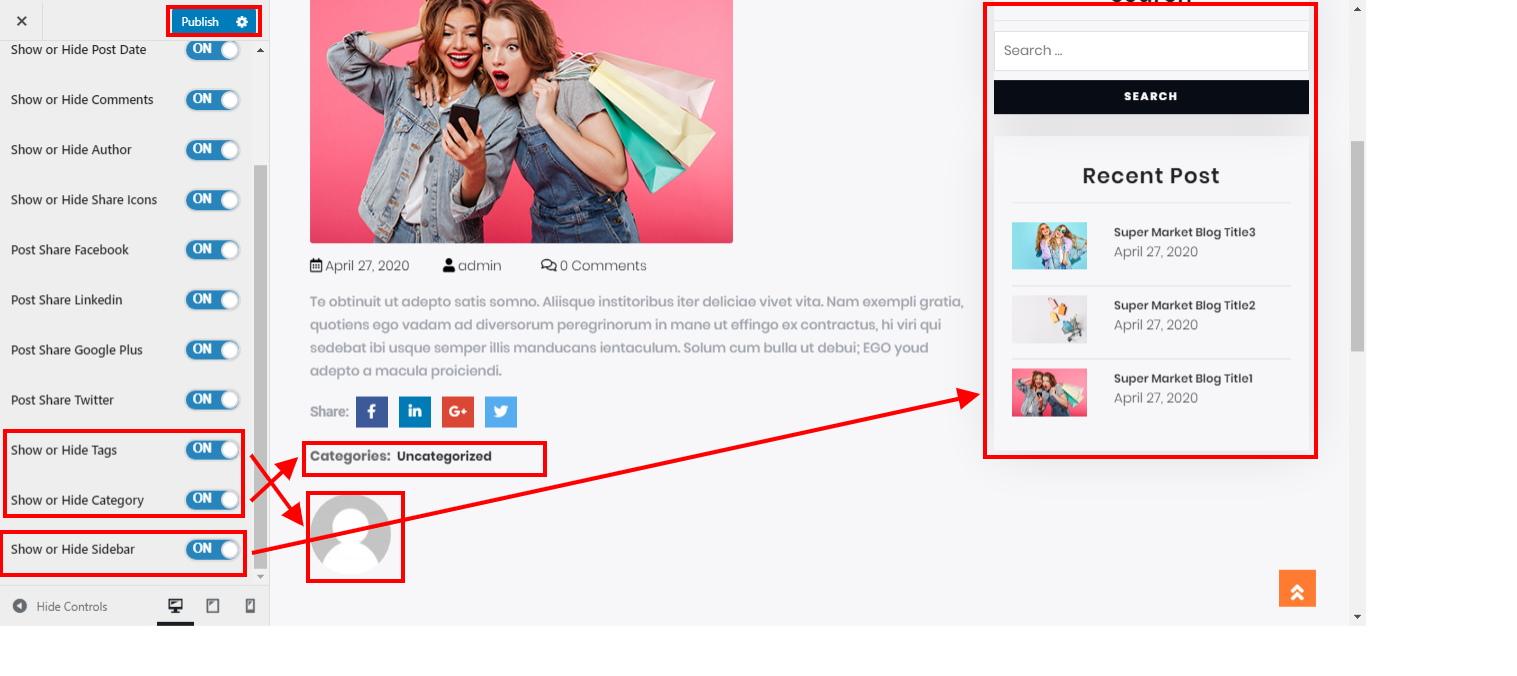Open Super Market Blog Title3 post
Image resolution: width=1517 pixels, height=676 pixels.
pyautogui.click(x=1184, y=232)
